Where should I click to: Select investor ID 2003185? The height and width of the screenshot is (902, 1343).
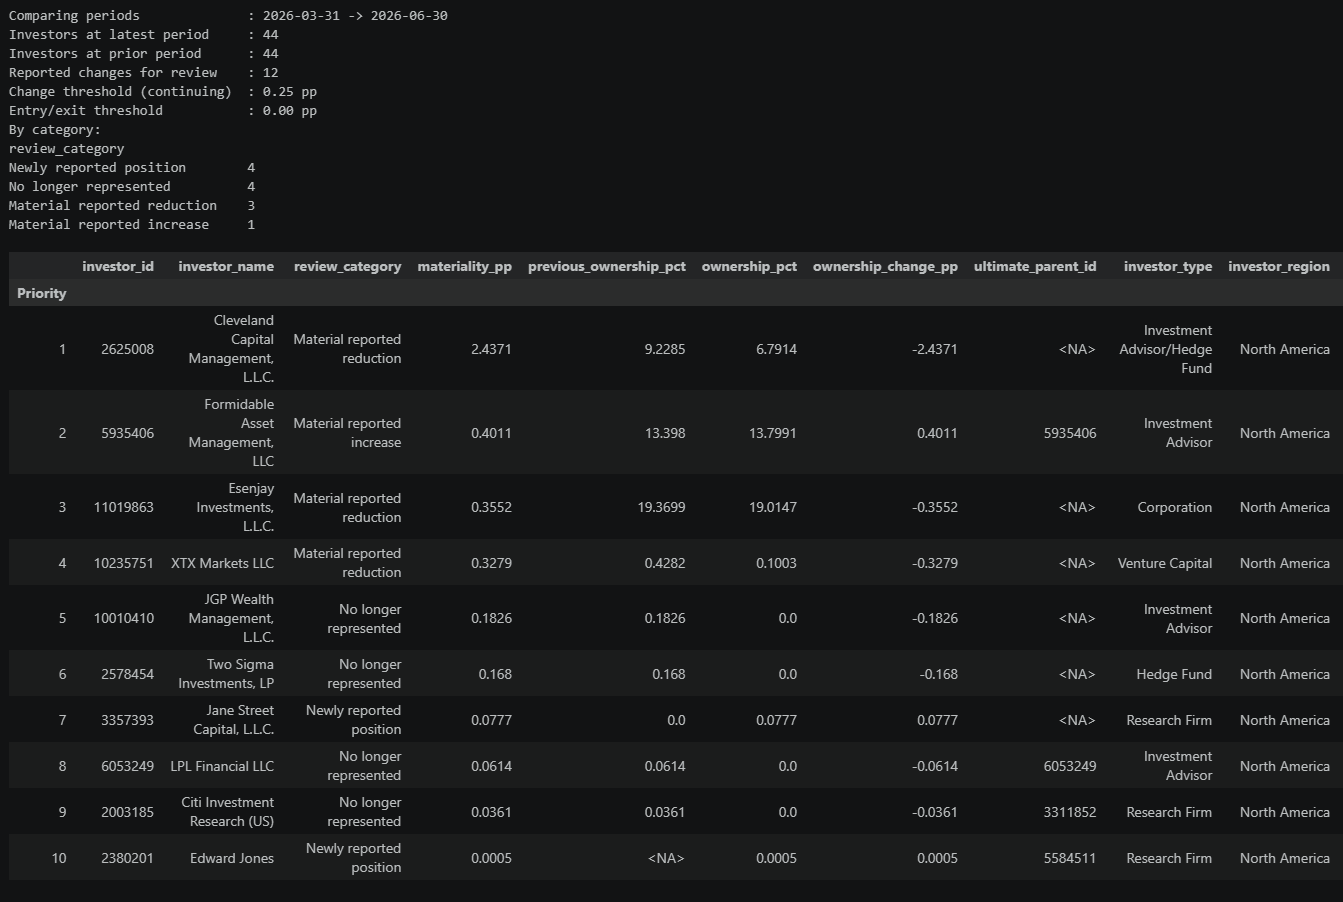pyautogui.click(x=128, y=812)
